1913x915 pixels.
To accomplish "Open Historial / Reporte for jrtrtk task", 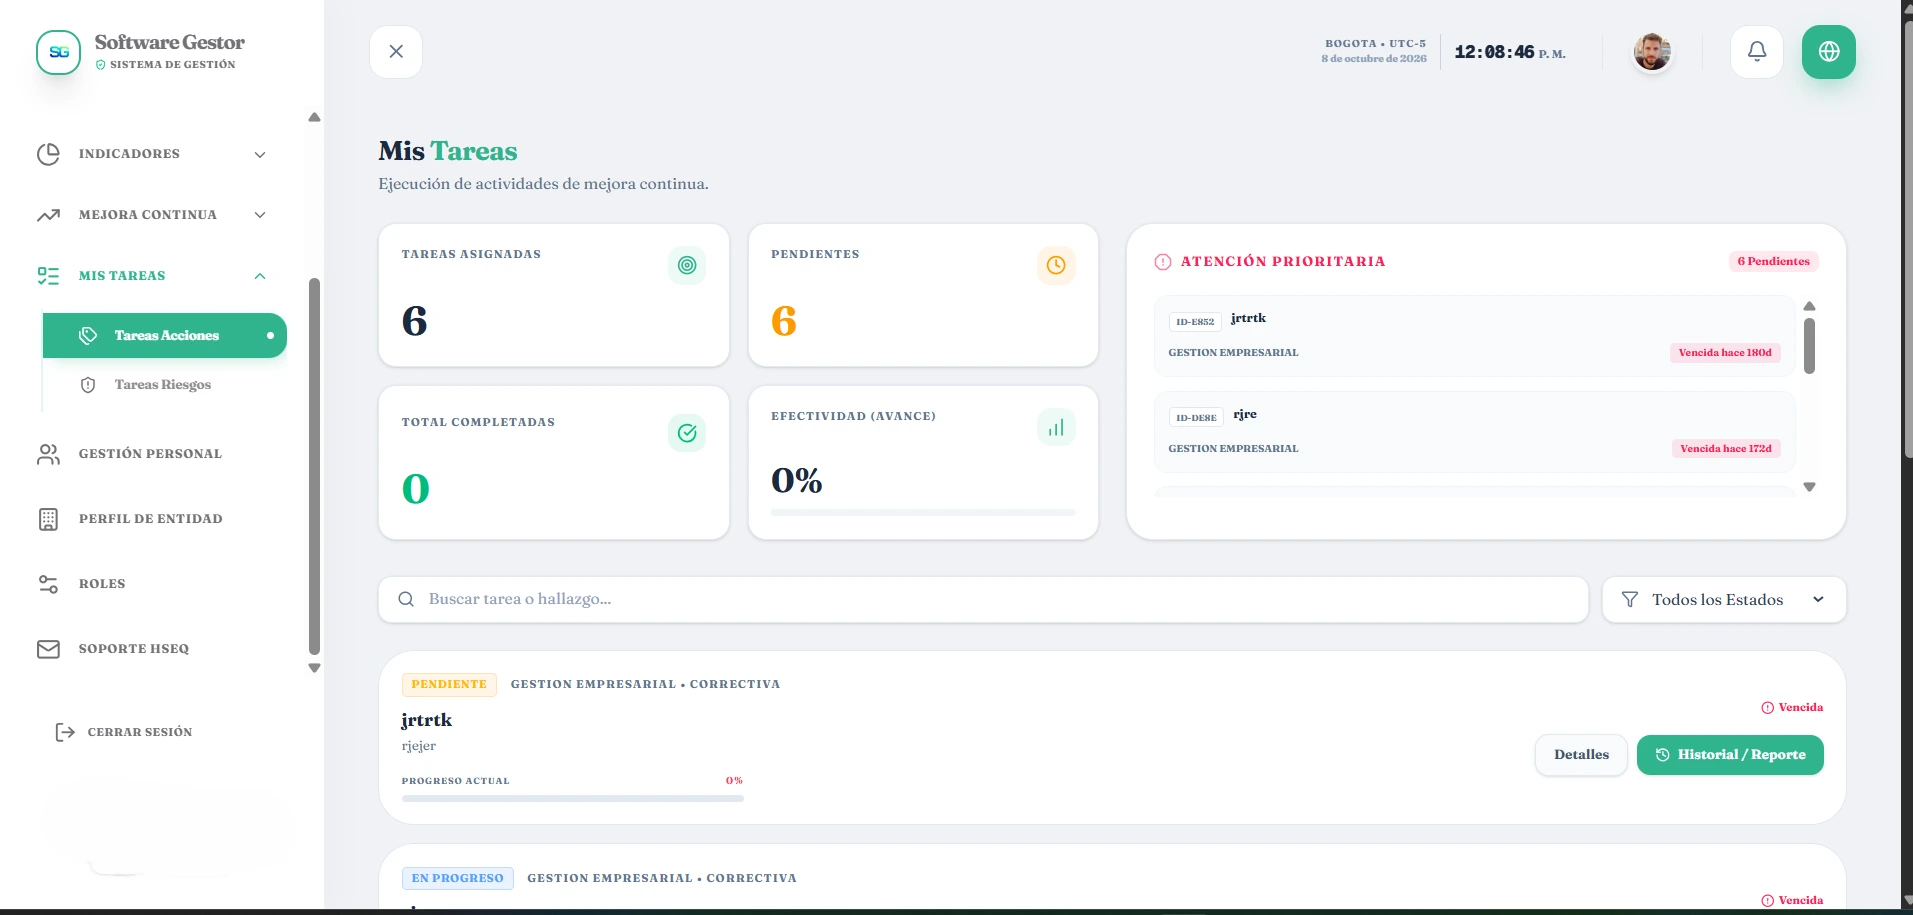I will coord(1730,755).
